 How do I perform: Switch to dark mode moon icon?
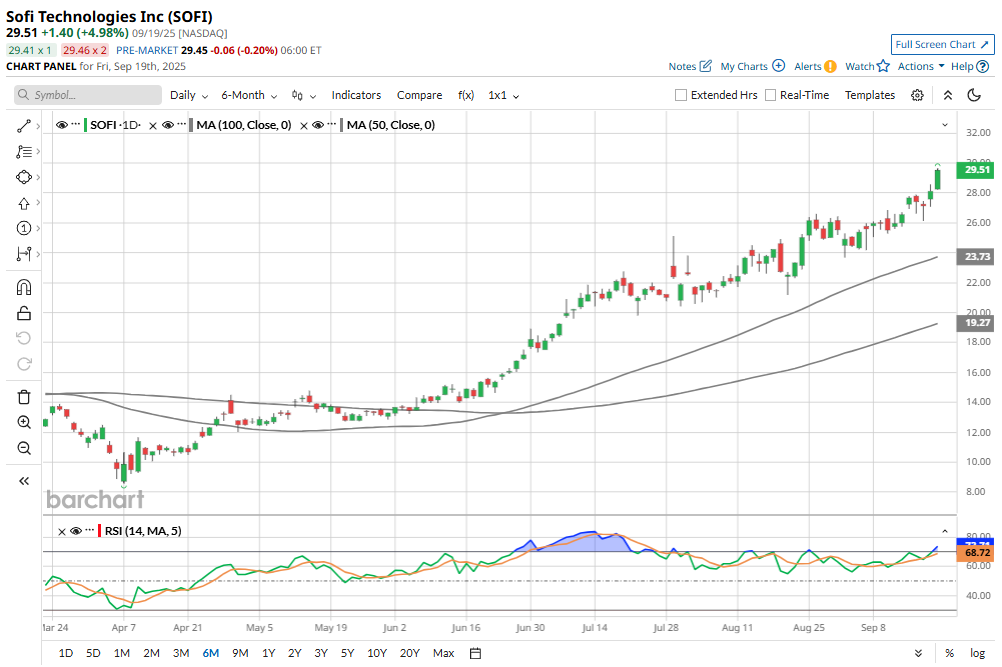click(974, 95)
